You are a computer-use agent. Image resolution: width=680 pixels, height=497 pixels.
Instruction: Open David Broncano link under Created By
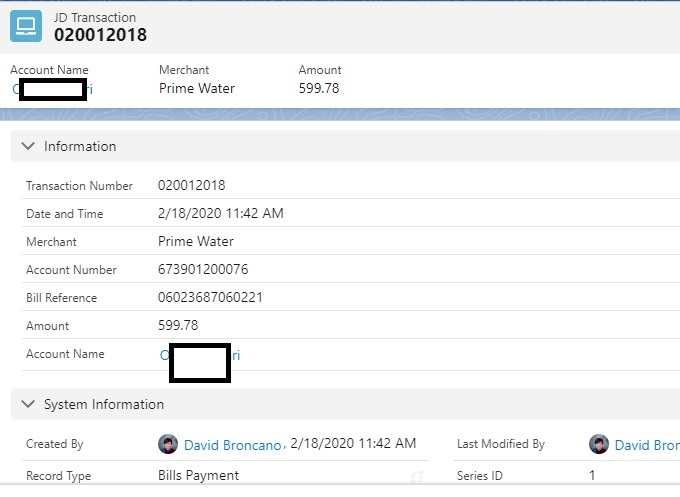click(x=233, y=445)
